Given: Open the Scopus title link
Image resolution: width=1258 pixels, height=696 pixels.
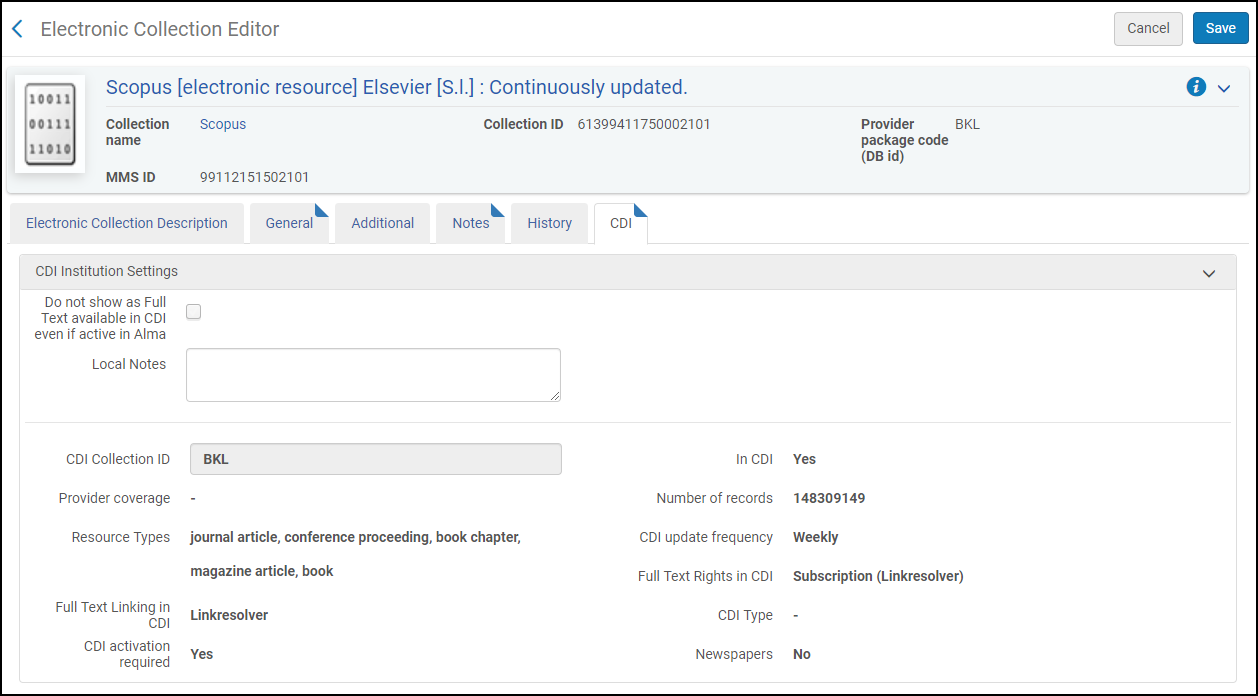Looking at the screenshot, I should (x=397, y=87).
